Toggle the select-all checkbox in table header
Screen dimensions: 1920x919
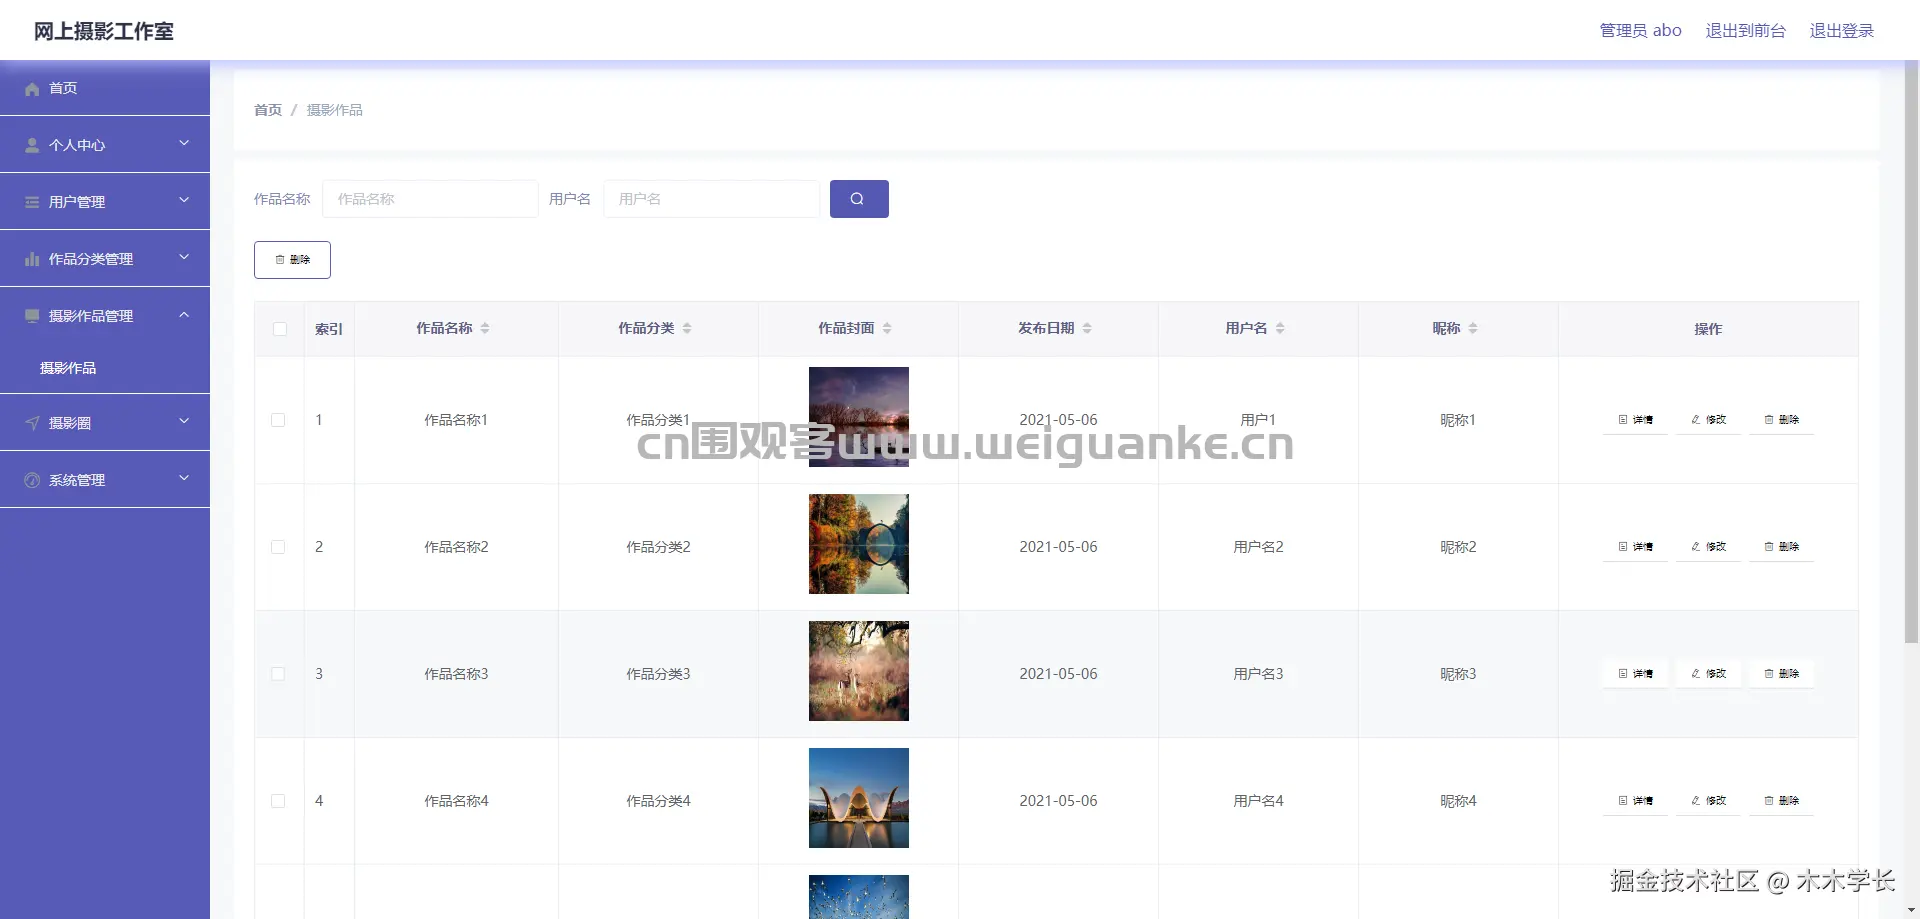coord(280,329)
